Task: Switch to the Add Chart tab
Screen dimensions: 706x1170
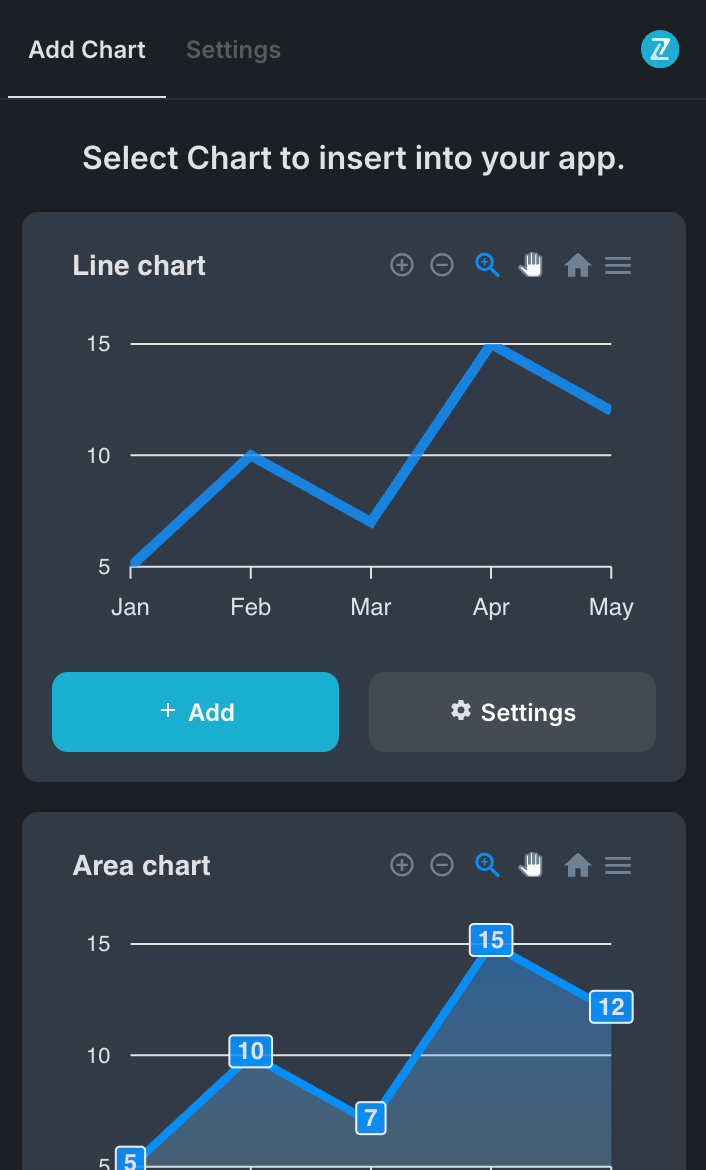Action: click(86, 49)
